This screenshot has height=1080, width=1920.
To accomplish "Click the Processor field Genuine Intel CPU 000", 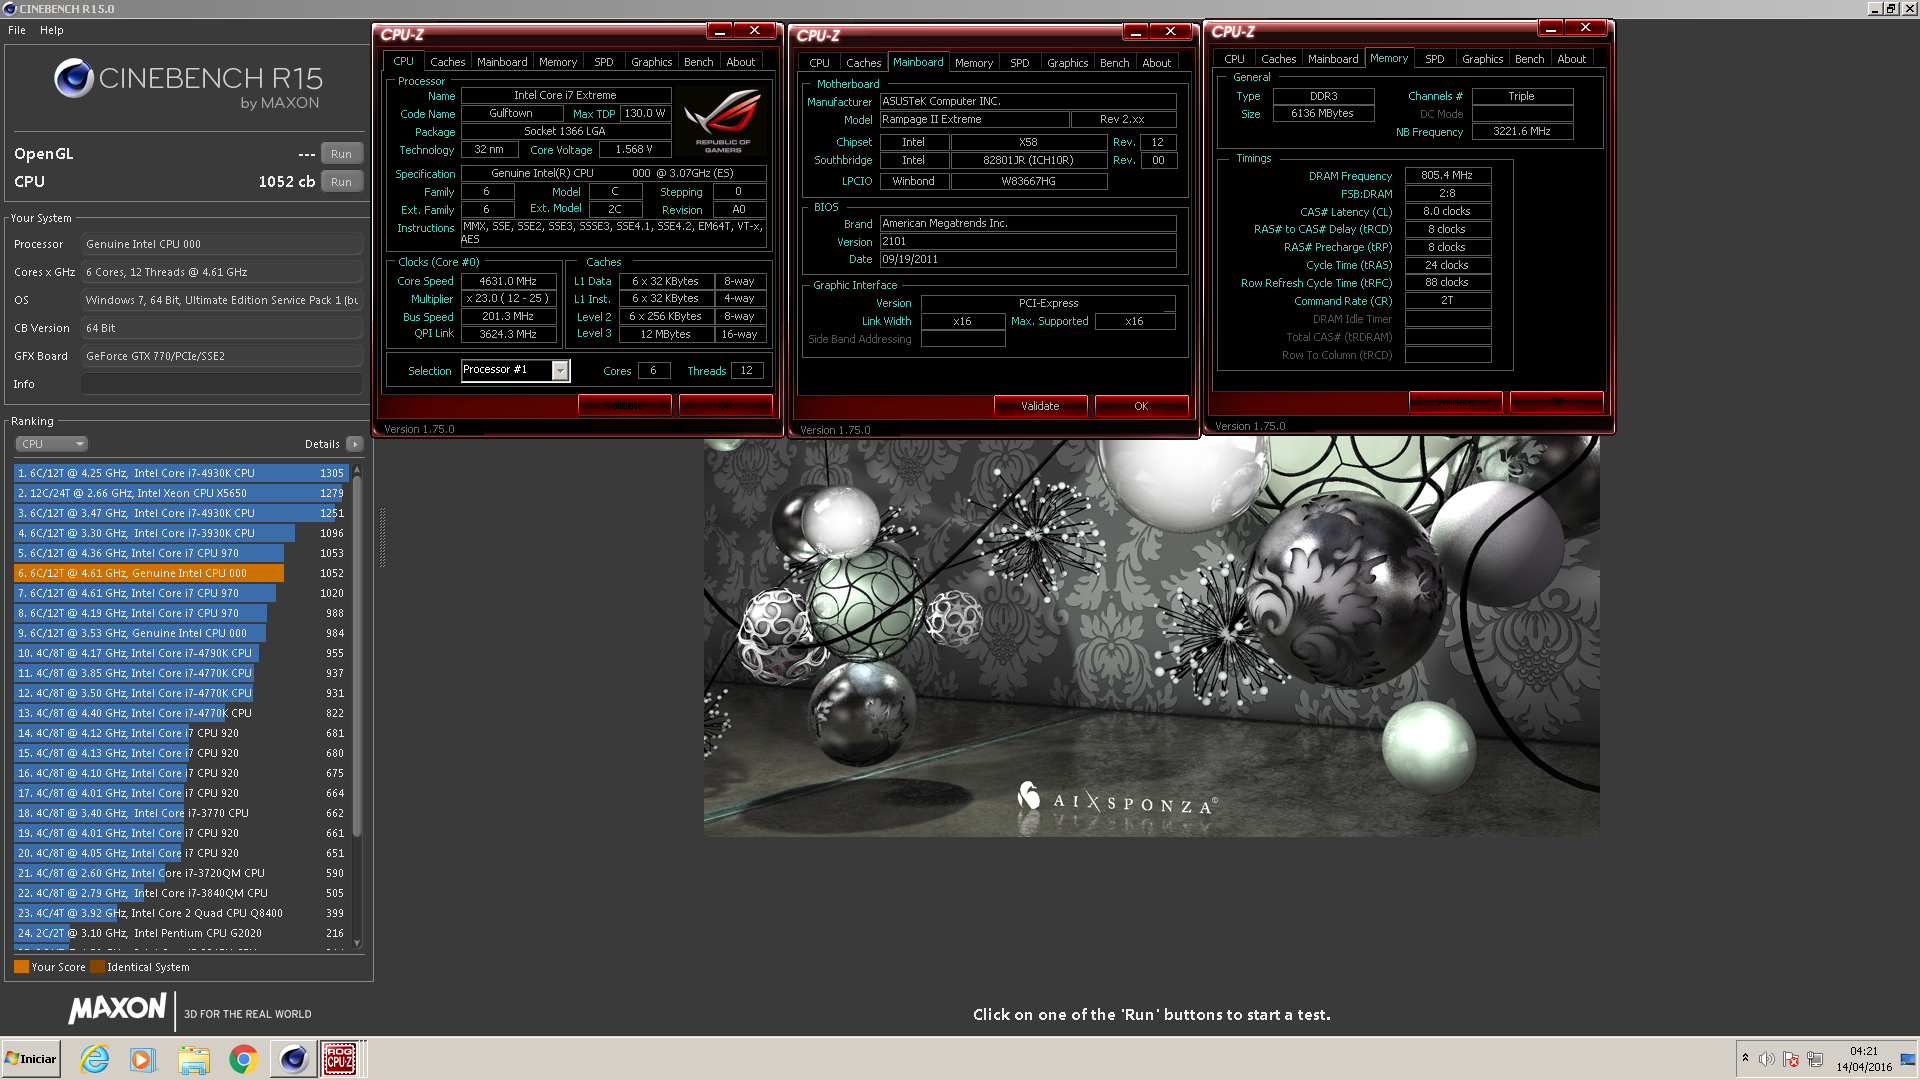I will [221, 244].
